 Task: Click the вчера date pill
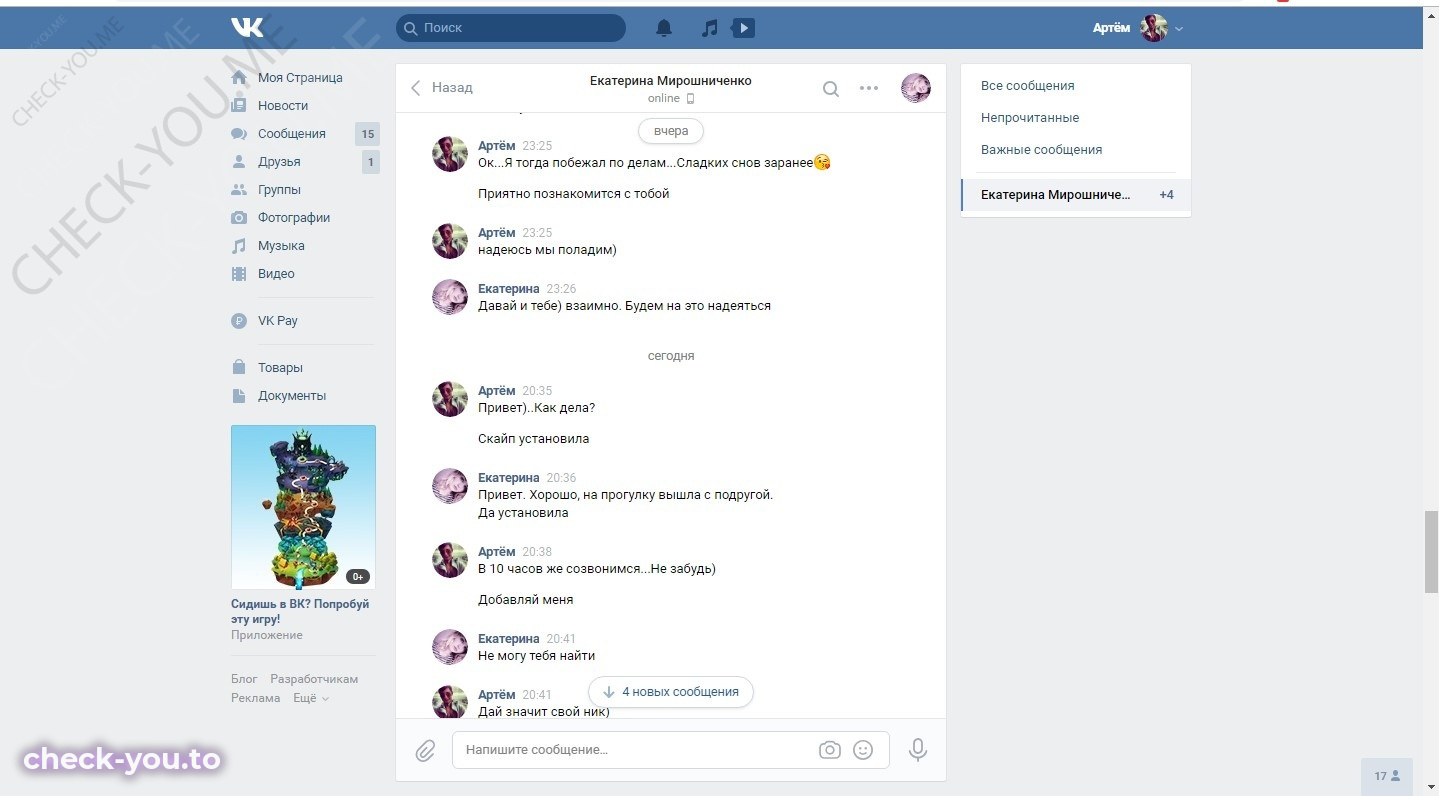click(671, 131)
